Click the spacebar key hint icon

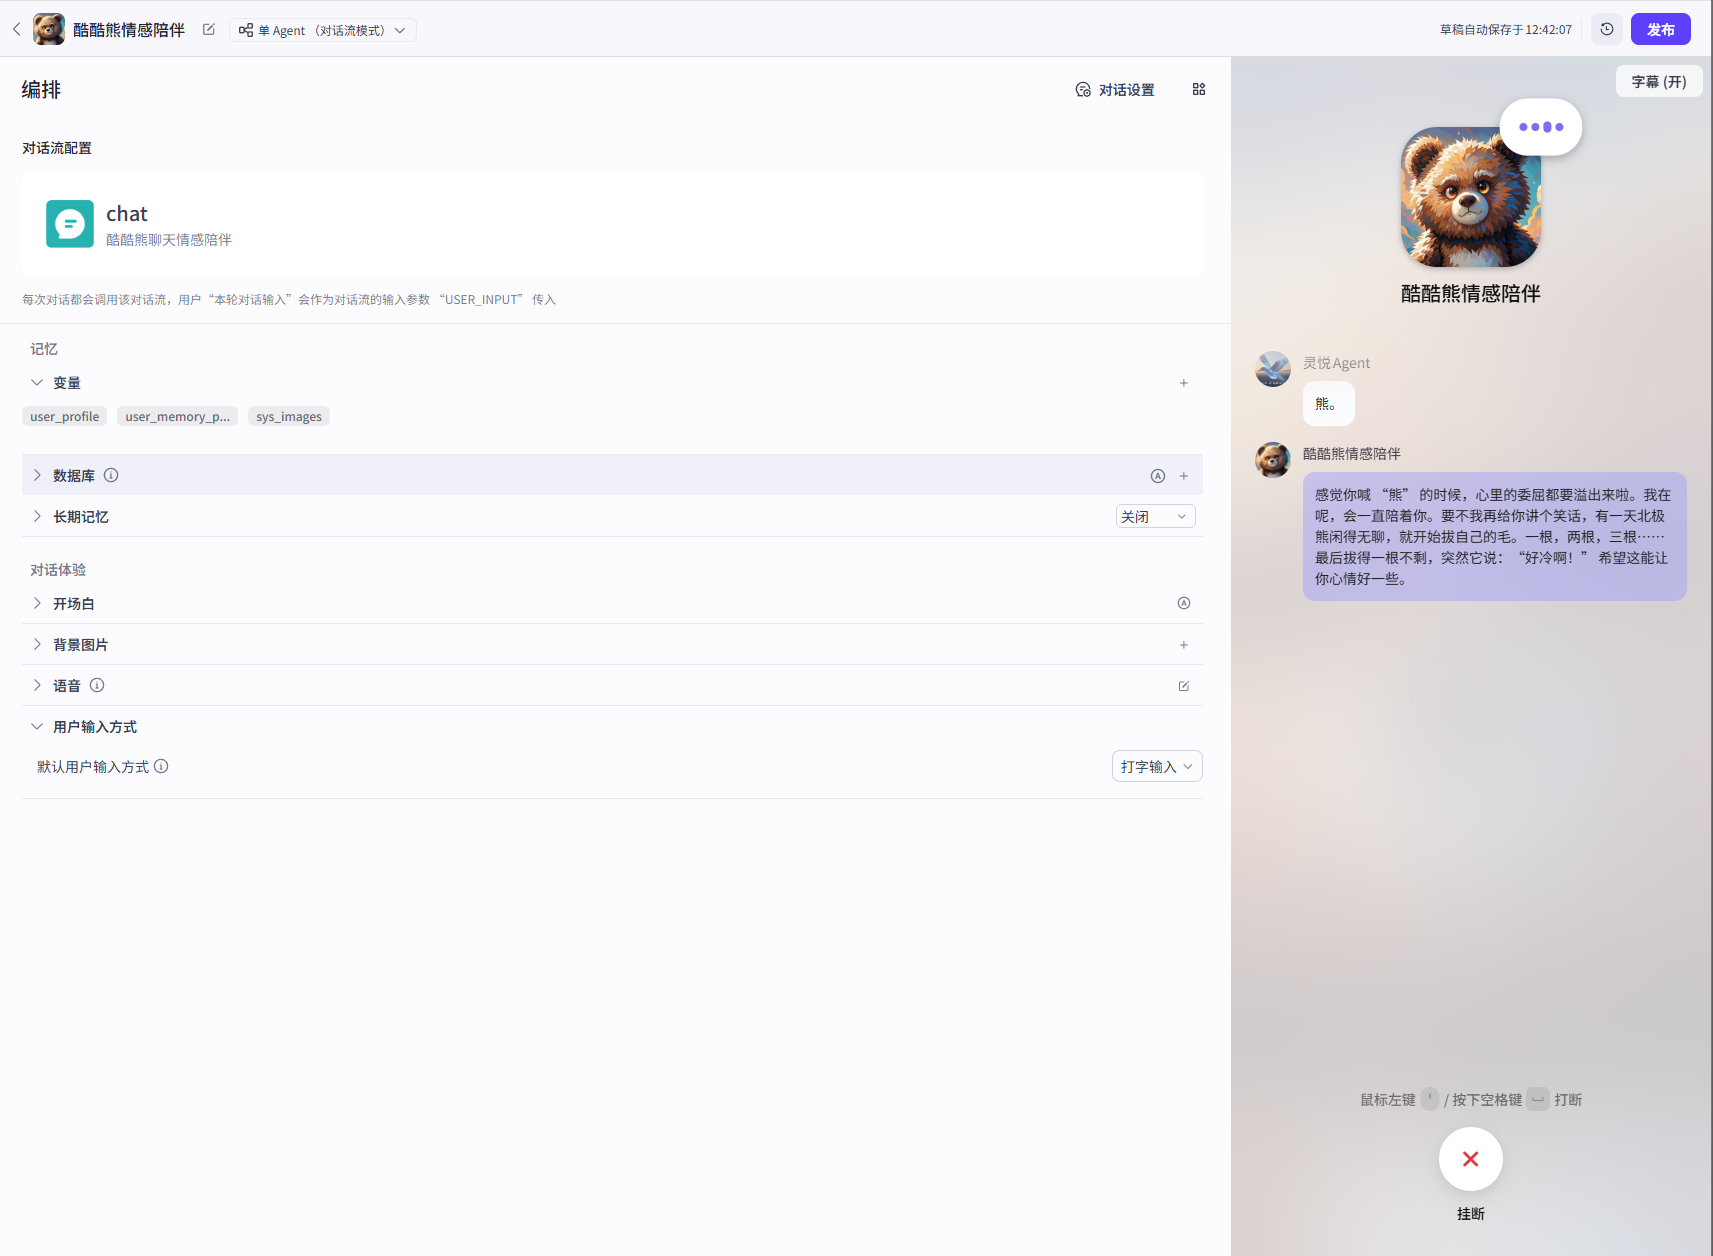pos(1538,1099)
